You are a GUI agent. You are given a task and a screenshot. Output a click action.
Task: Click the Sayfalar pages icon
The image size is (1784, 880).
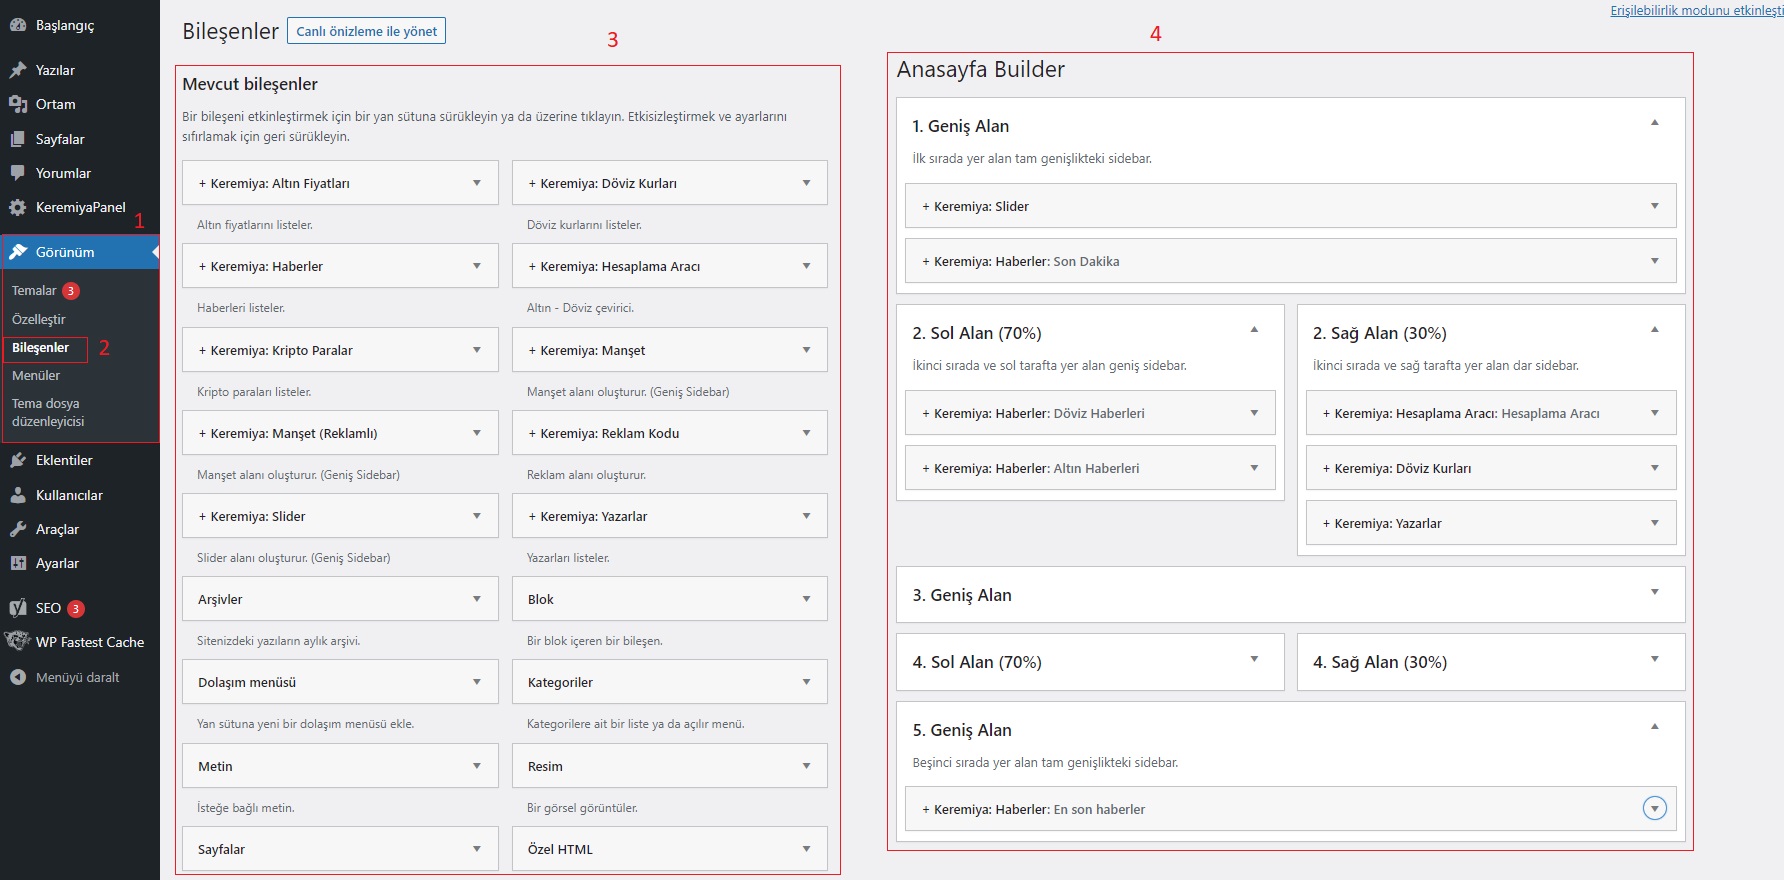tap(18, 139)
